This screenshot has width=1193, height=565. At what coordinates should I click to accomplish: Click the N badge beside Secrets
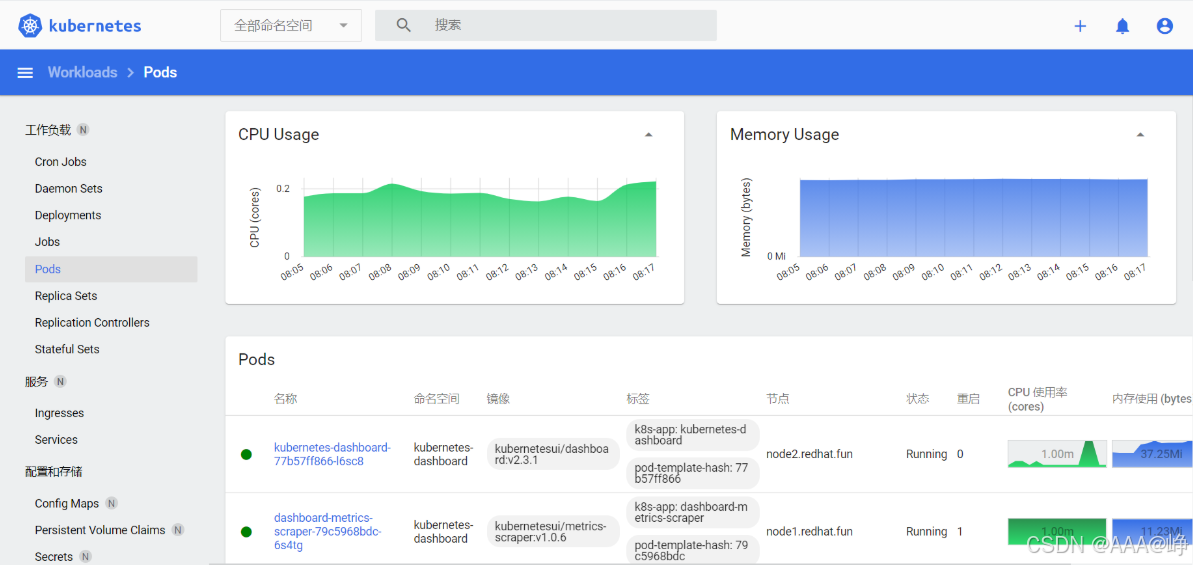(85, 557)
